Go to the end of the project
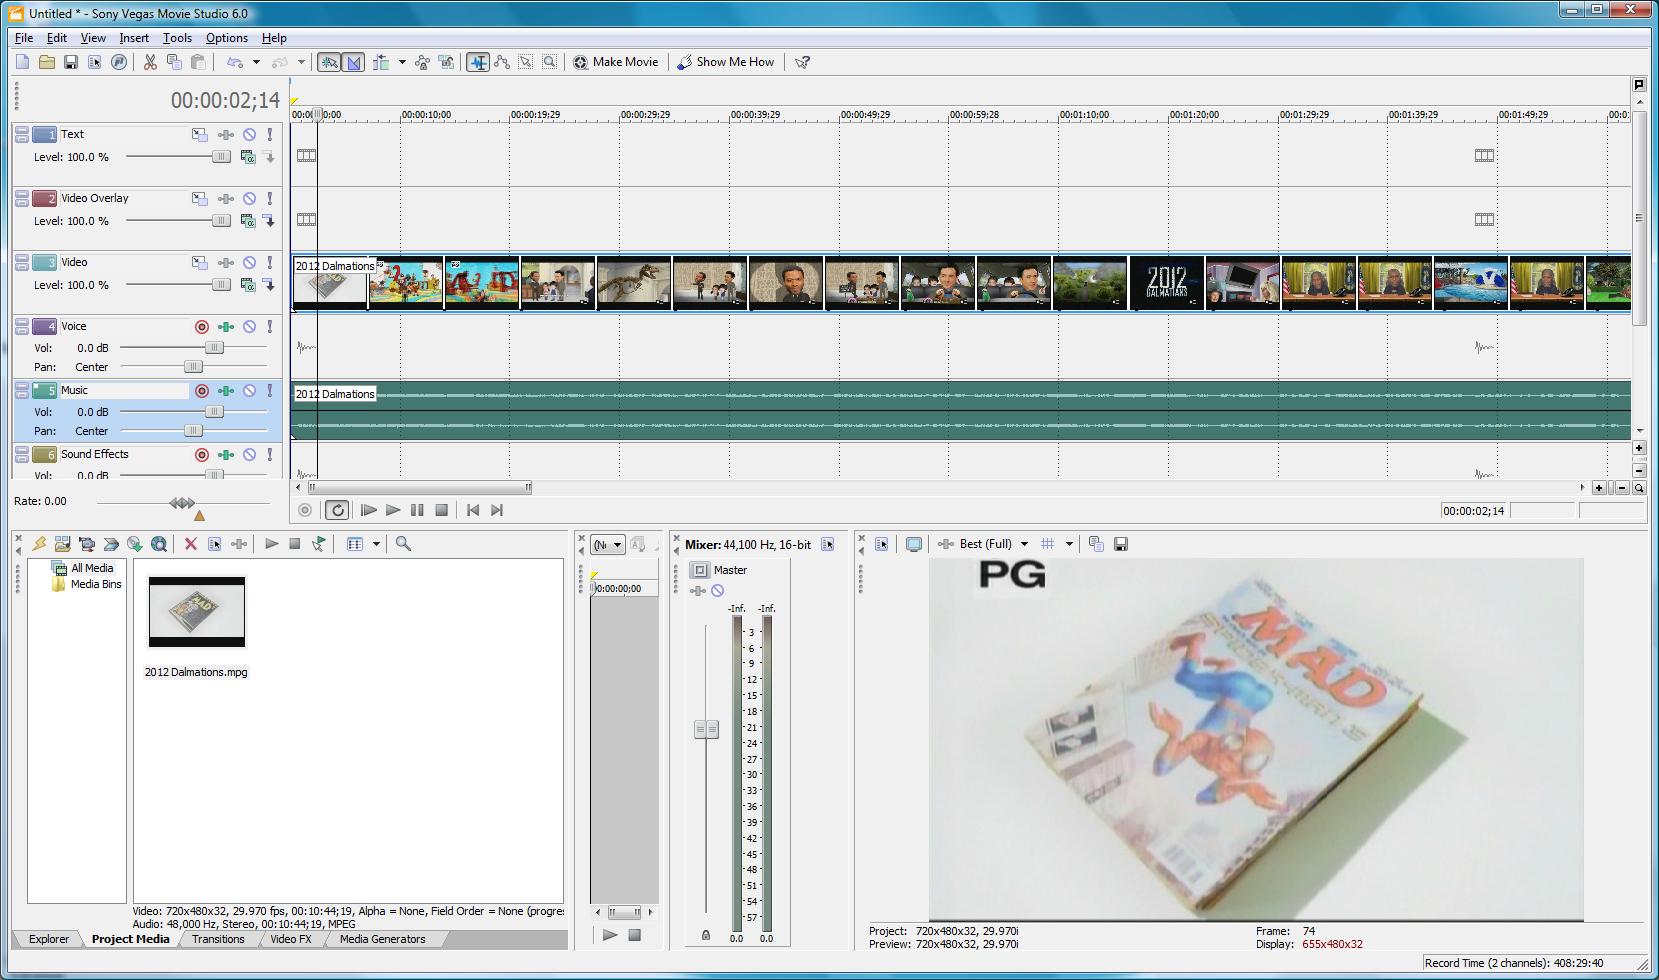 (497, 510)
